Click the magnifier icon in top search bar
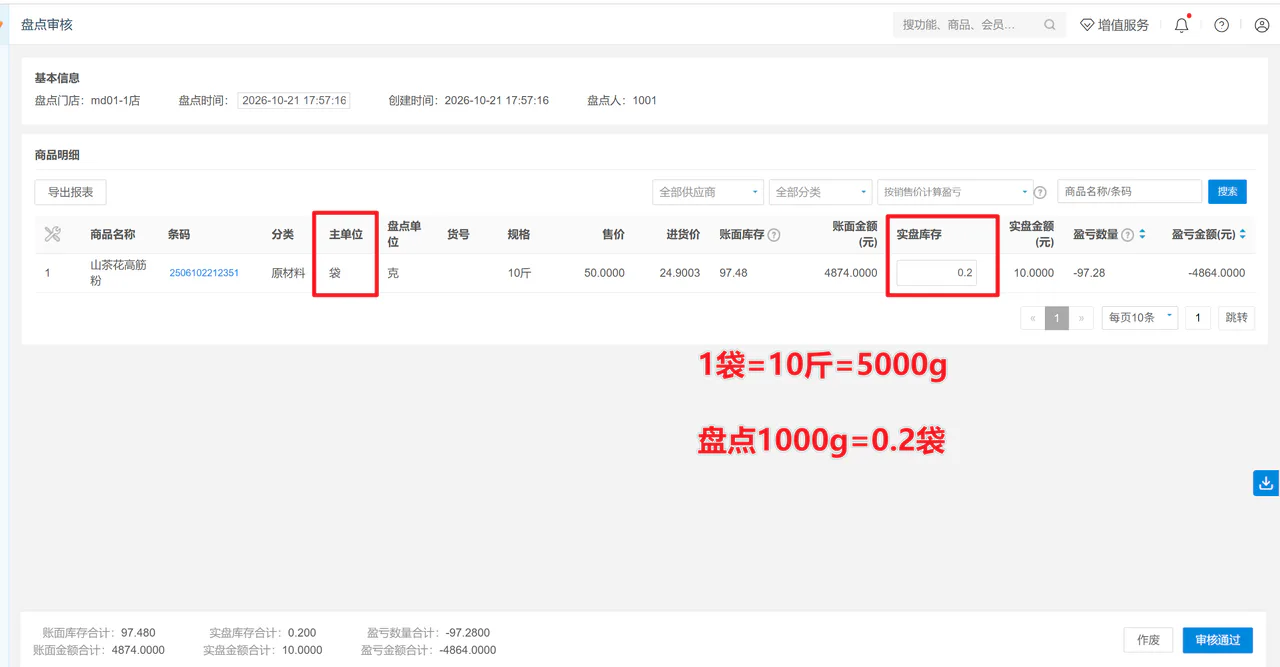 pos(1050,25)
